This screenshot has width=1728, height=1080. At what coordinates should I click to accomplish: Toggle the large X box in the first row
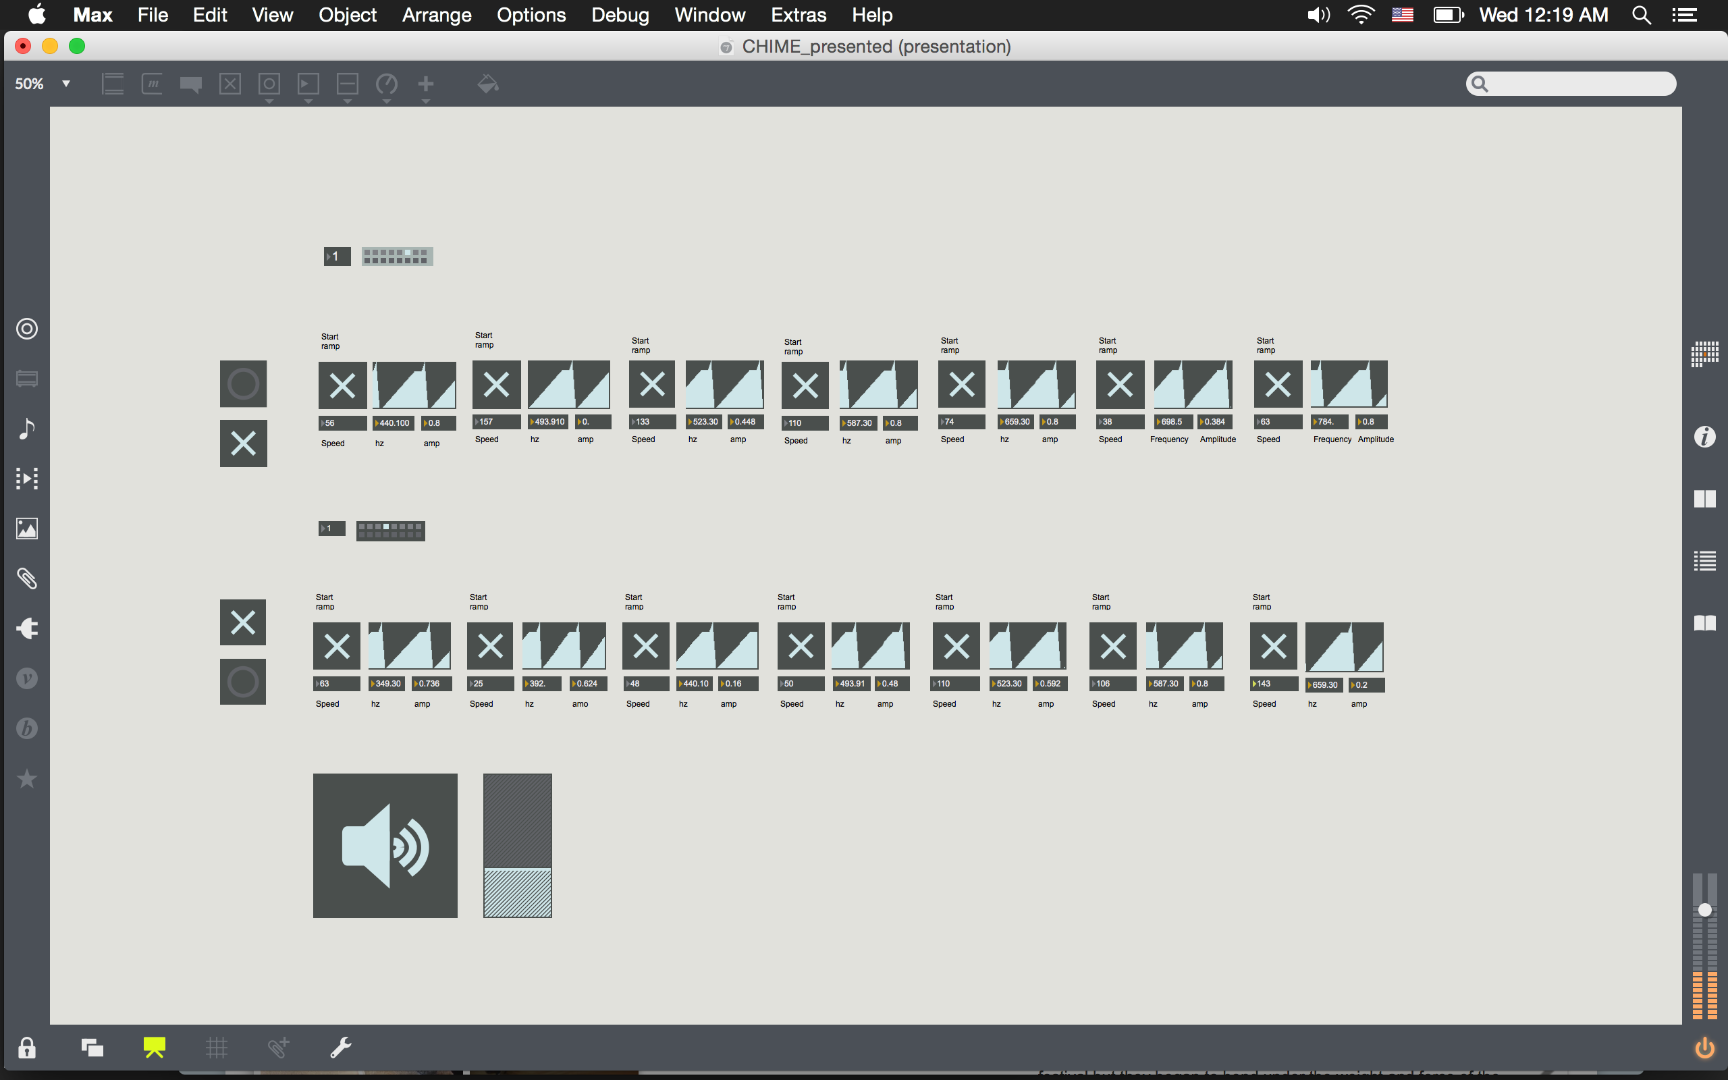tap(243, 443)
